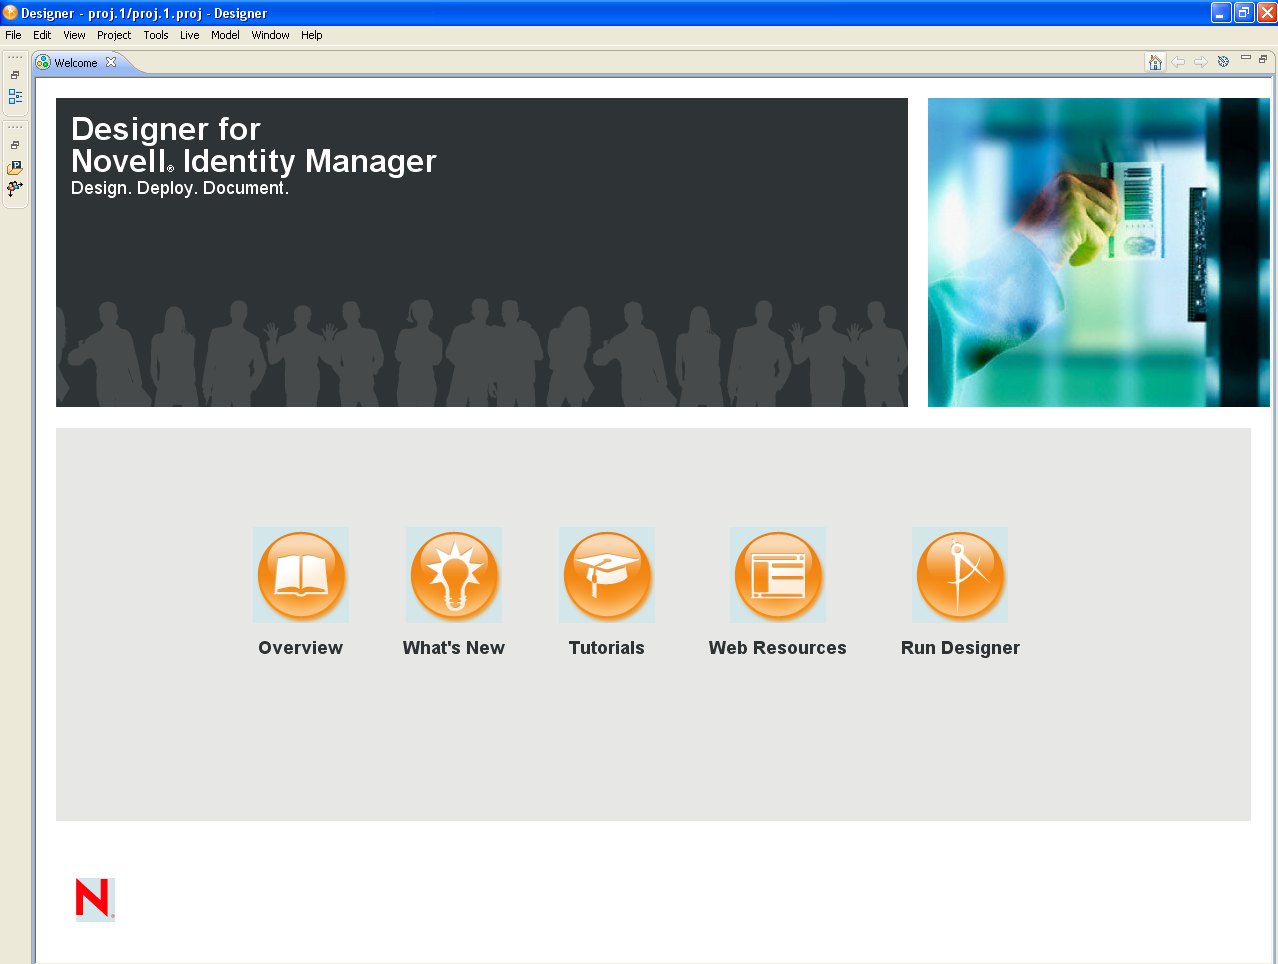Select the Welcome tab
Viewport: 1278px width, 964px height.
coord(76,63)
